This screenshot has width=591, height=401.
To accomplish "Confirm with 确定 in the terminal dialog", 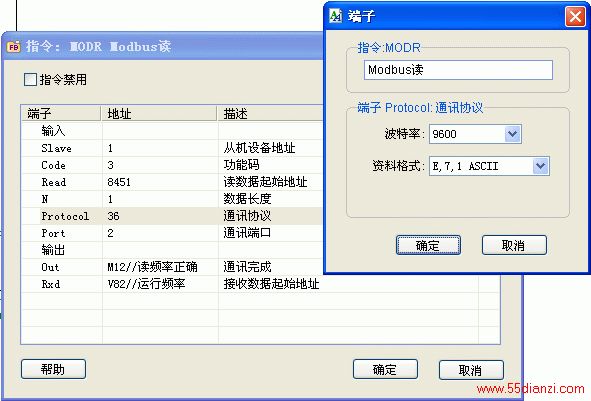I will click(x=428, y=245).
